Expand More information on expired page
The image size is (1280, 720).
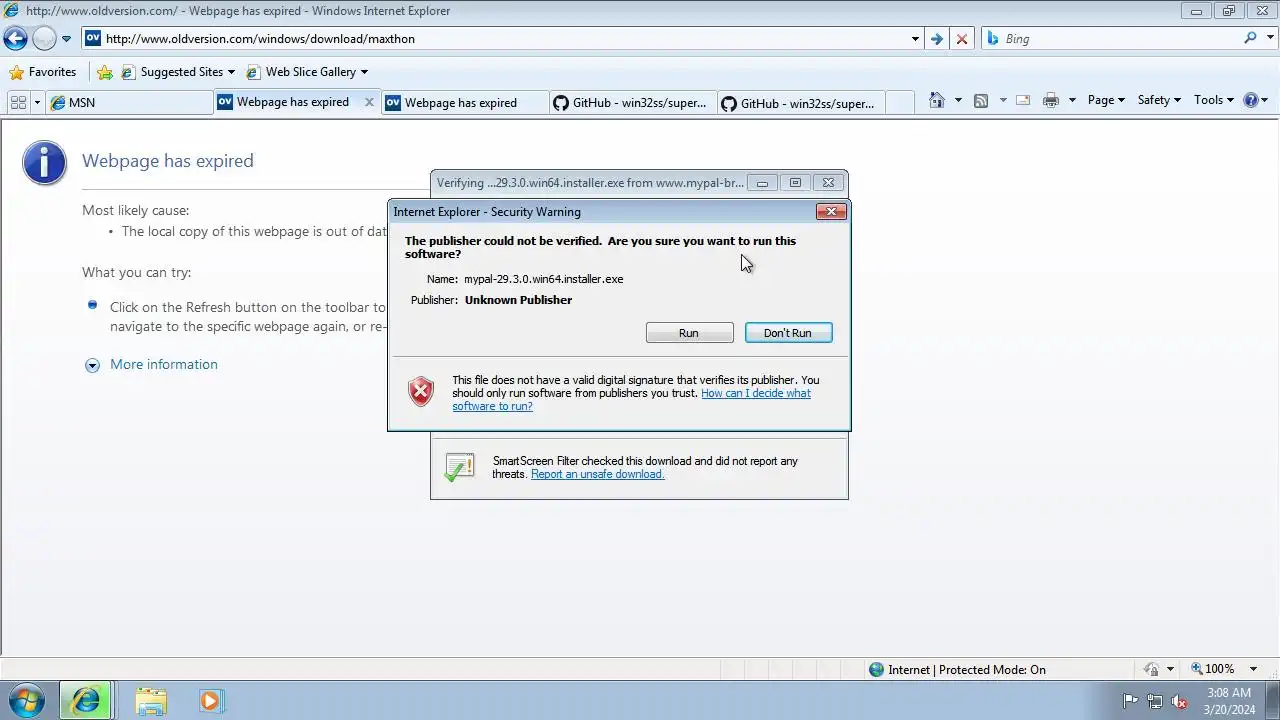[163, 365]
